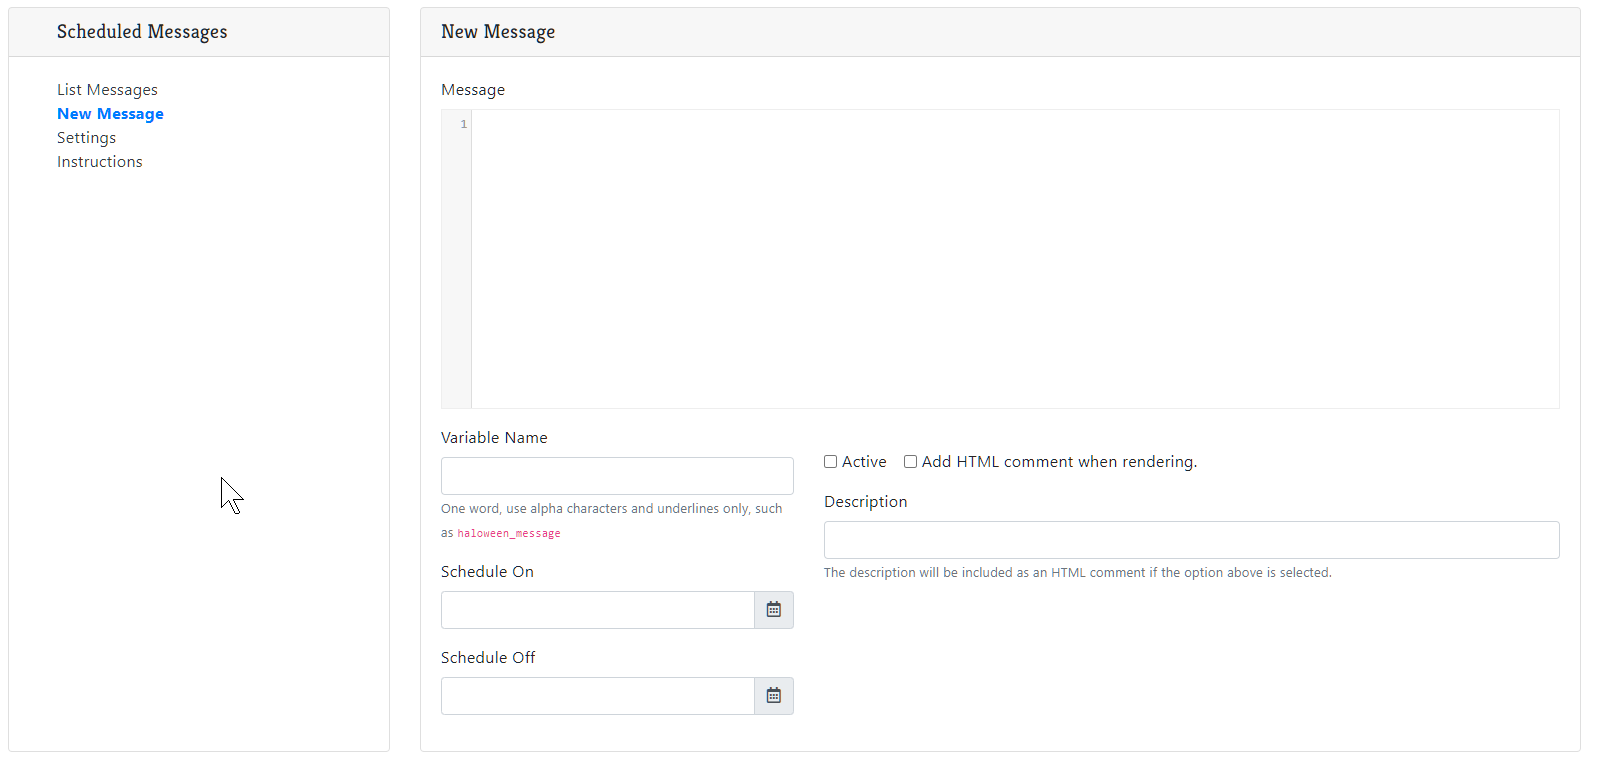The image size is (1615, 771).
Task: Click the Description input box
Action: [x=1191, y=540]
